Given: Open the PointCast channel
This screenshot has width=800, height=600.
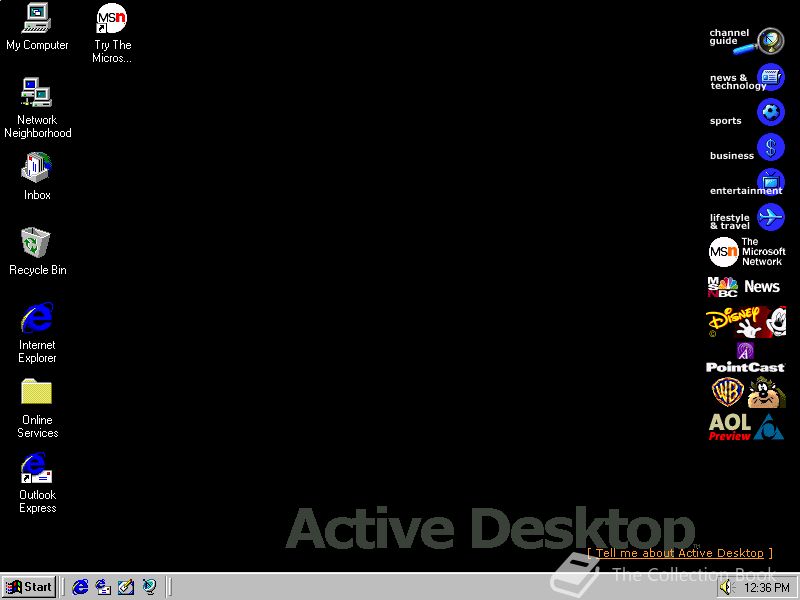Looking at the screenshot, I should [x=745, y=358].
